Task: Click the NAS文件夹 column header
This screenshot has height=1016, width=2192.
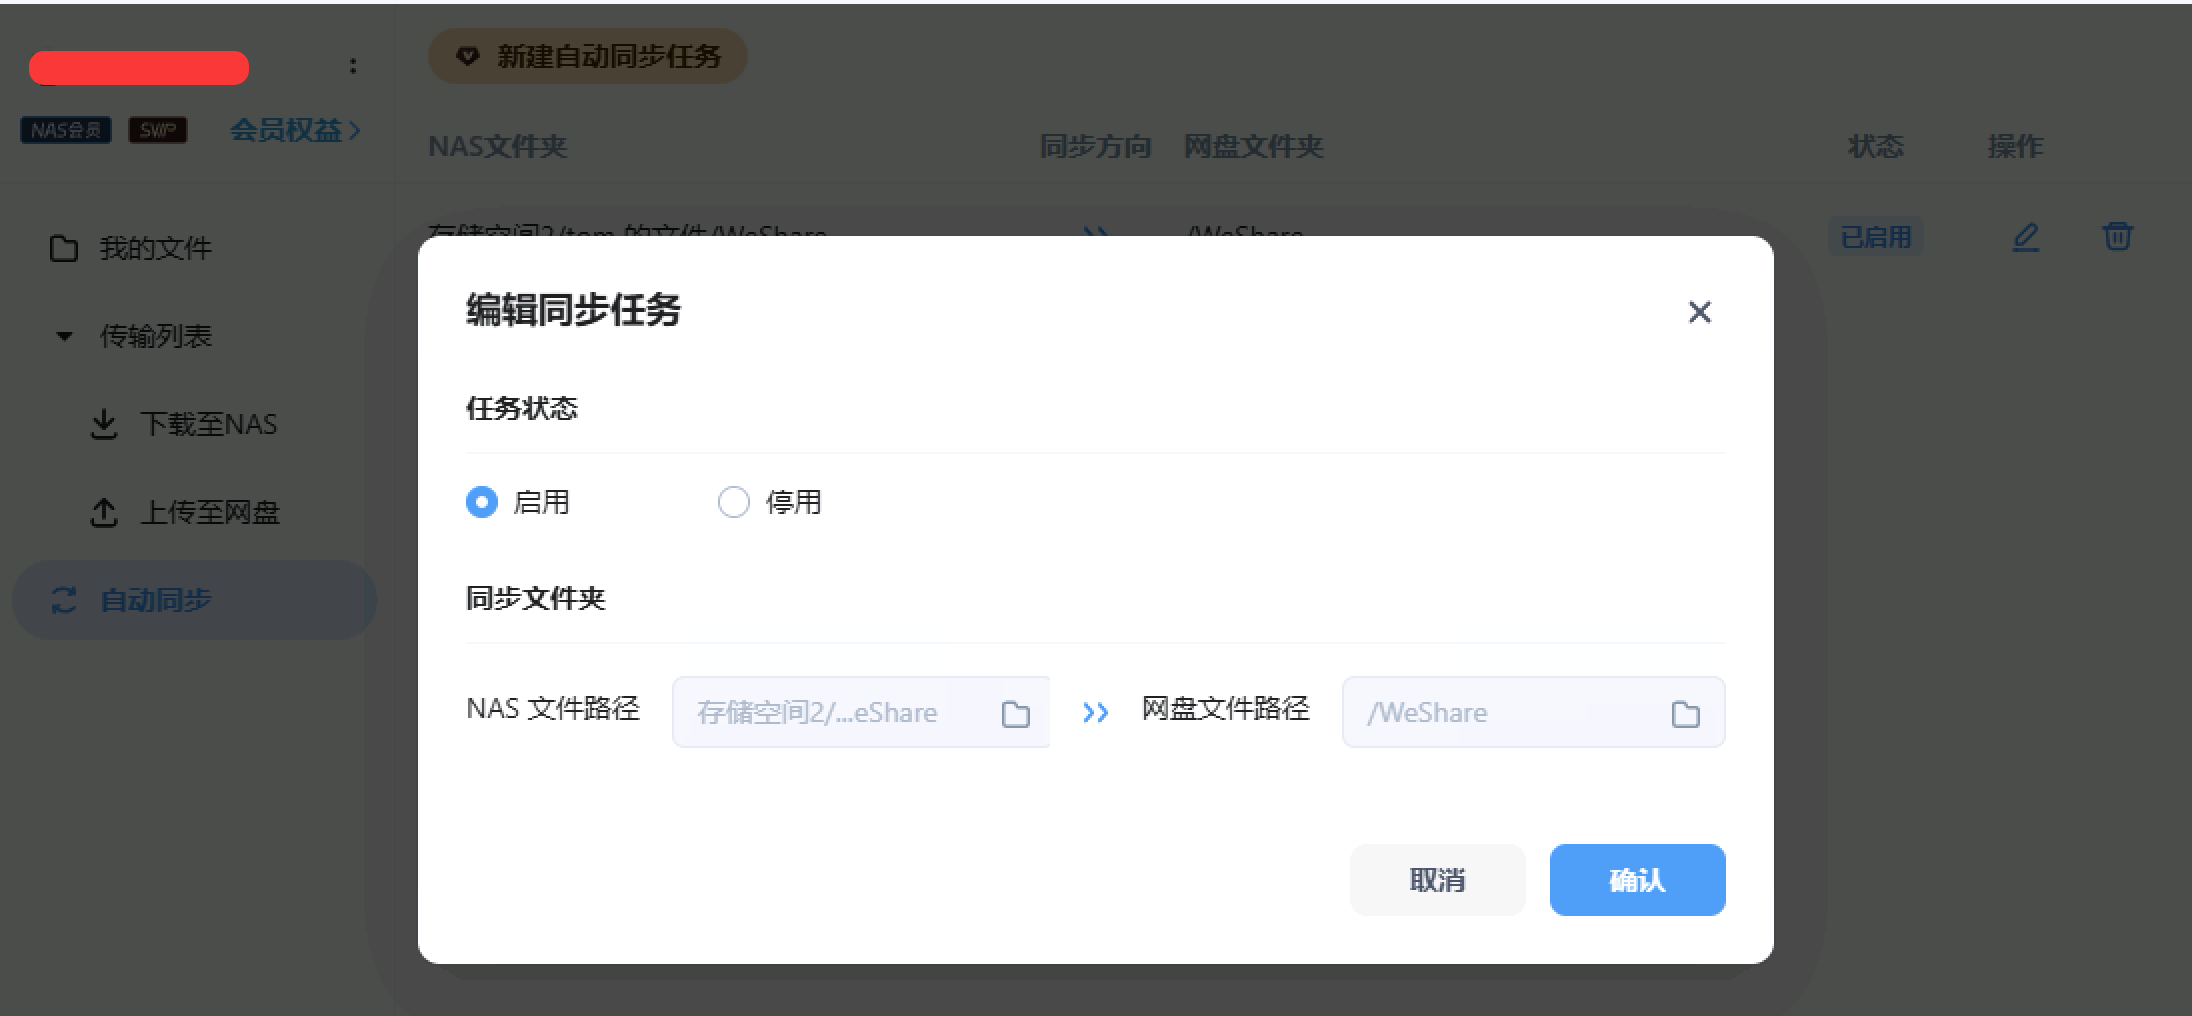Action: (498, 146)
